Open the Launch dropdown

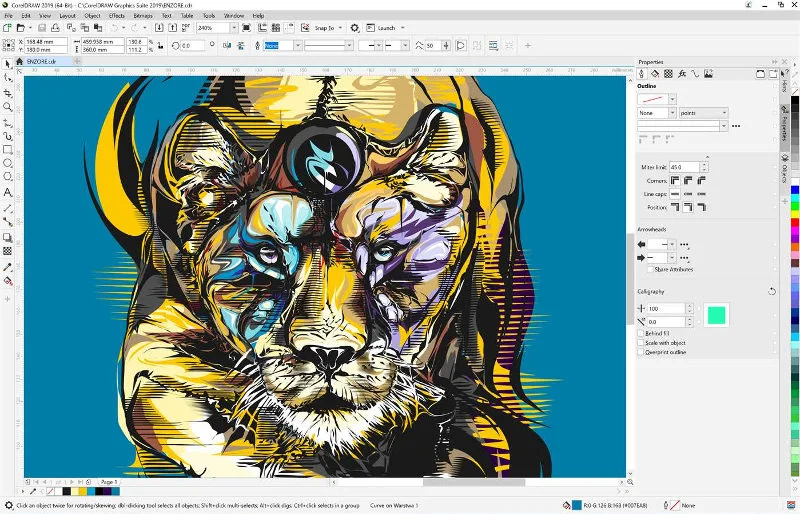(403, 28)
